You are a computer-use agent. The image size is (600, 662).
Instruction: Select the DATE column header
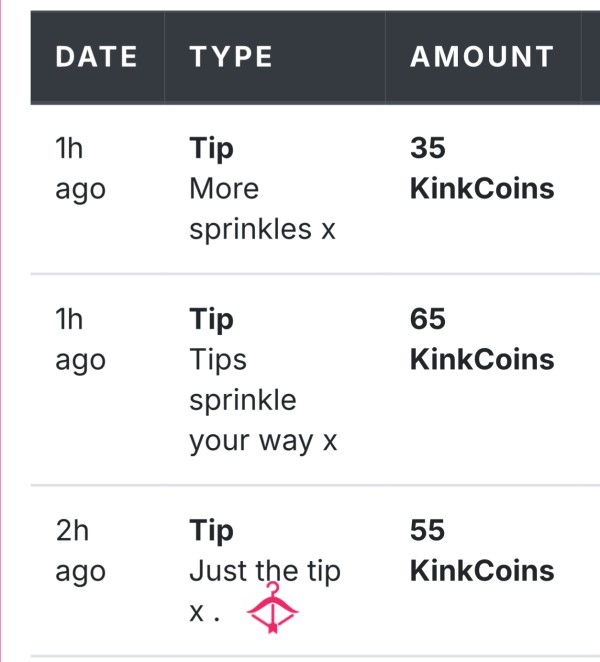(97, 57)
